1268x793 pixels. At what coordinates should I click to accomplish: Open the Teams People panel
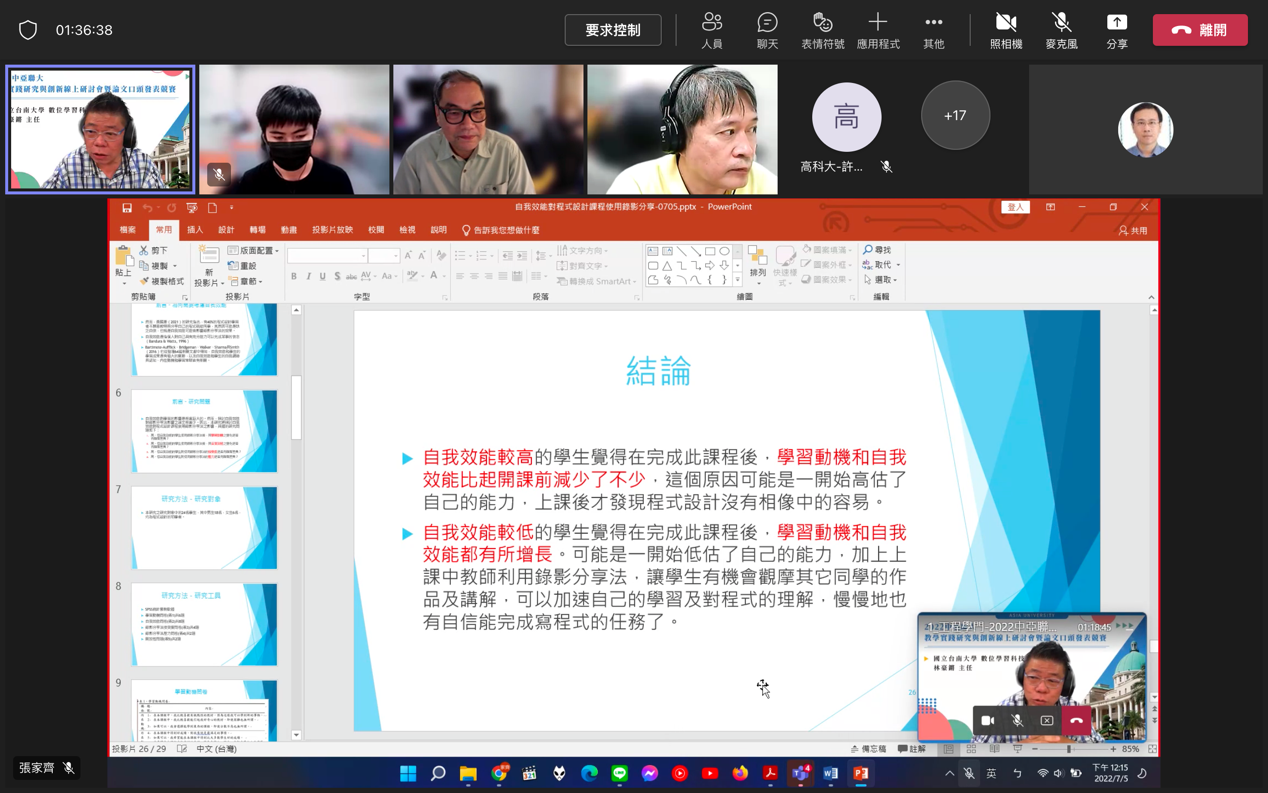coord(712,30)
